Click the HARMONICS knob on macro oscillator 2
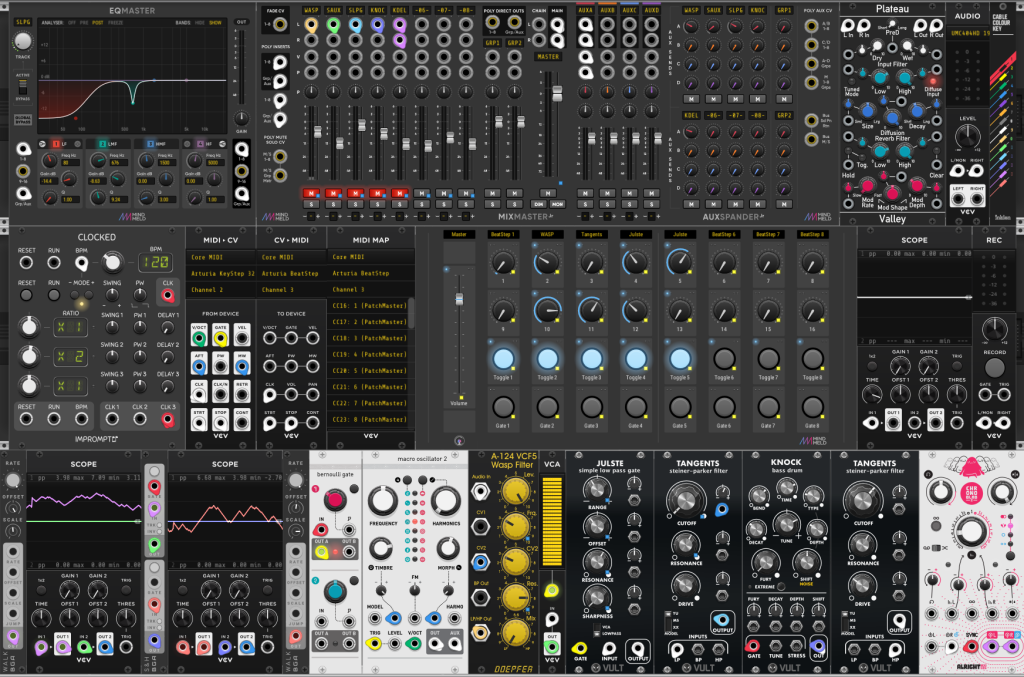The height and width of the screenshot is (677, 1024). [x=445, y=501]
